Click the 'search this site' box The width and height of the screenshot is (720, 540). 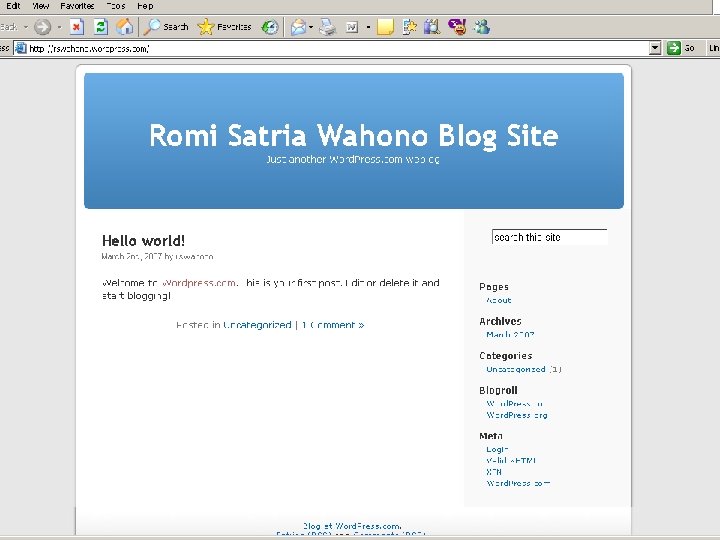[549, 237]
